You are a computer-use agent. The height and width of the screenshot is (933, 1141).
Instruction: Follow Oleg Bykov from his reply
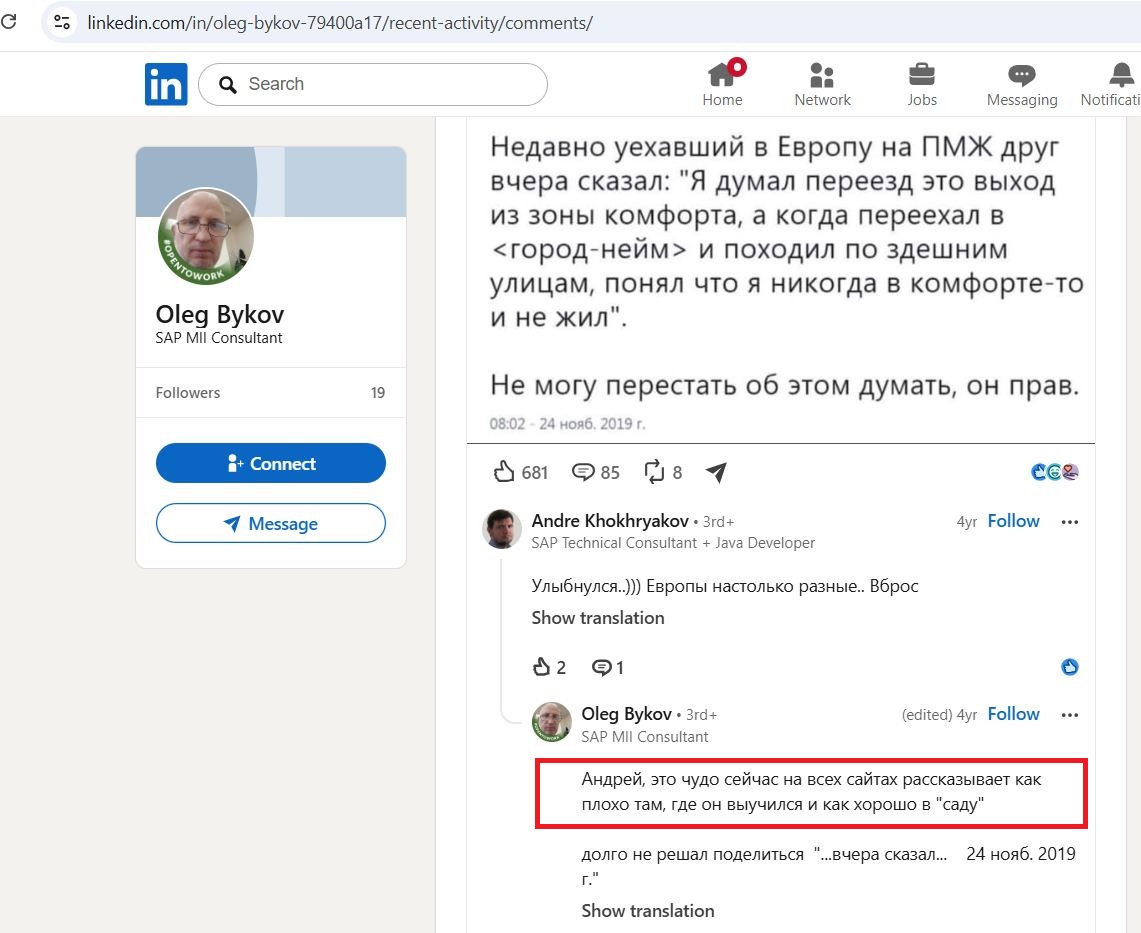click(x=1014, y=714)
